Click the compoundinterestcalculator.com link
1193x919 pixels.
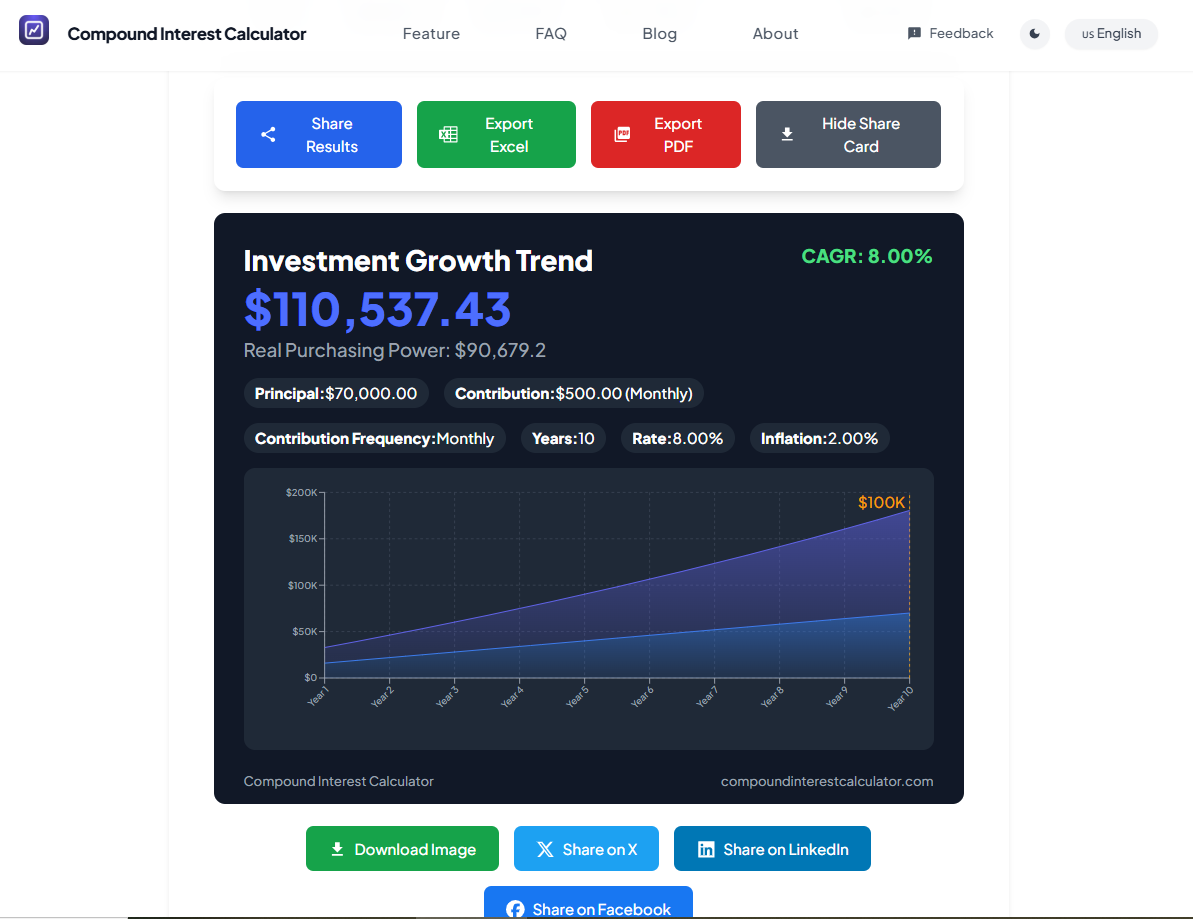828,781
